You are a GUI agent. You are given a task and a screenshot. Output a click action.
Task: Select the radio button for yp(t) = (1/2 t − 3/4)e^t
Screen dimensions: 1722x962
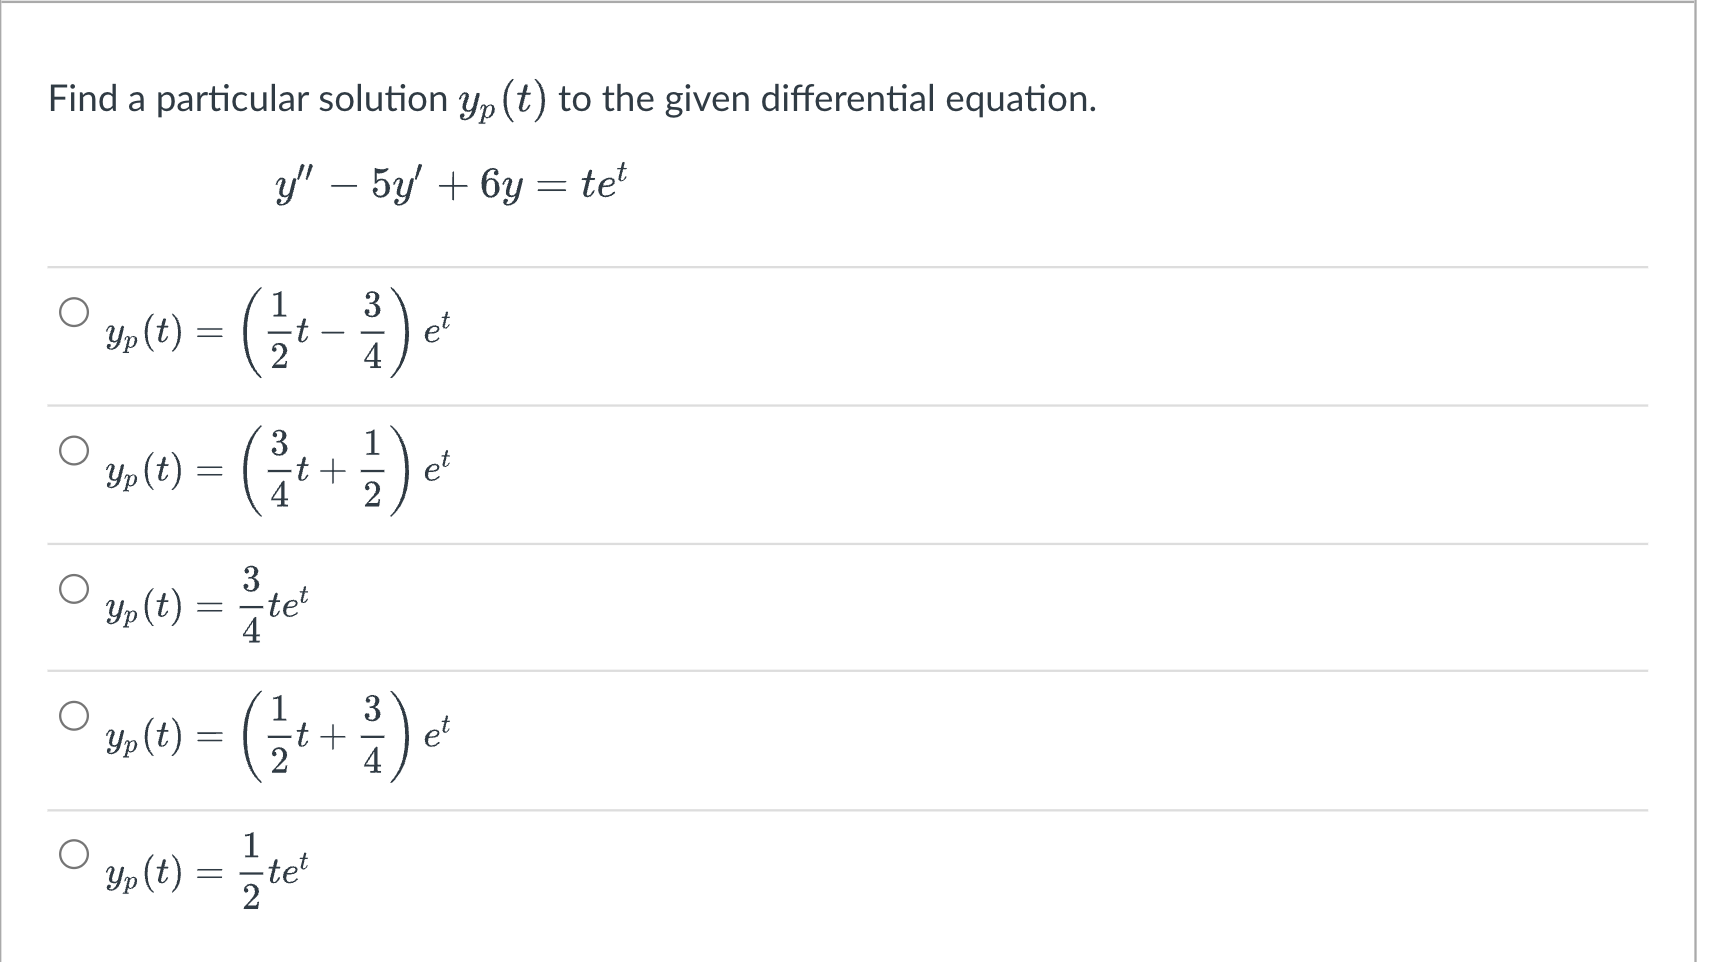point(75,313)
